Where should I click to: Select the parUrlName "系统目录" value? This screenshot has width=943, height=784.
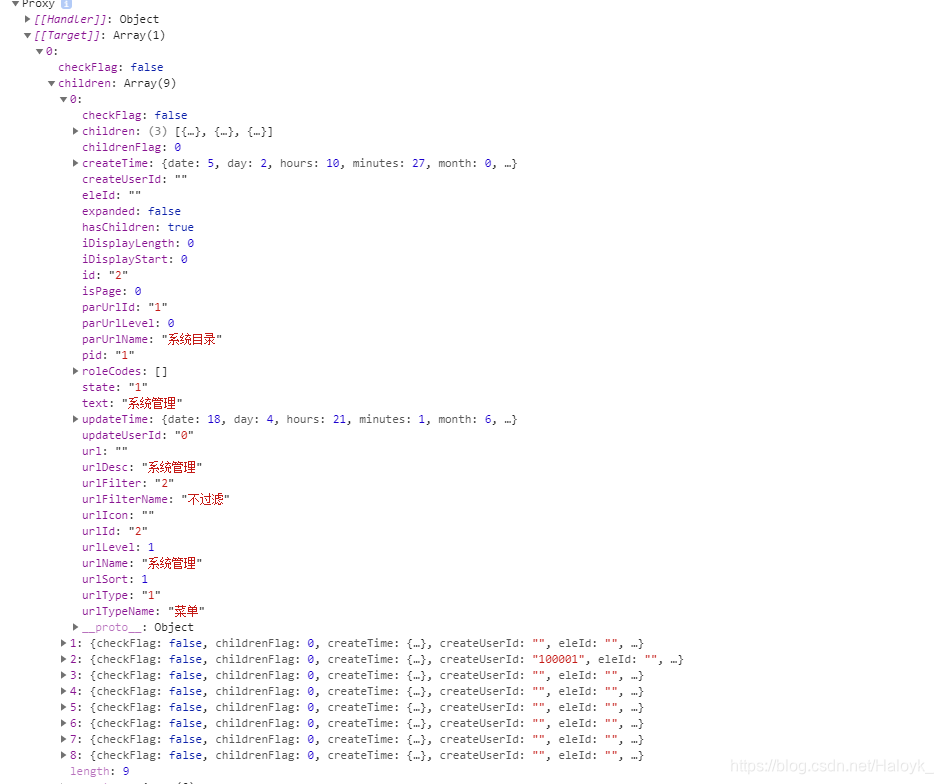click(x=192, y=339)
